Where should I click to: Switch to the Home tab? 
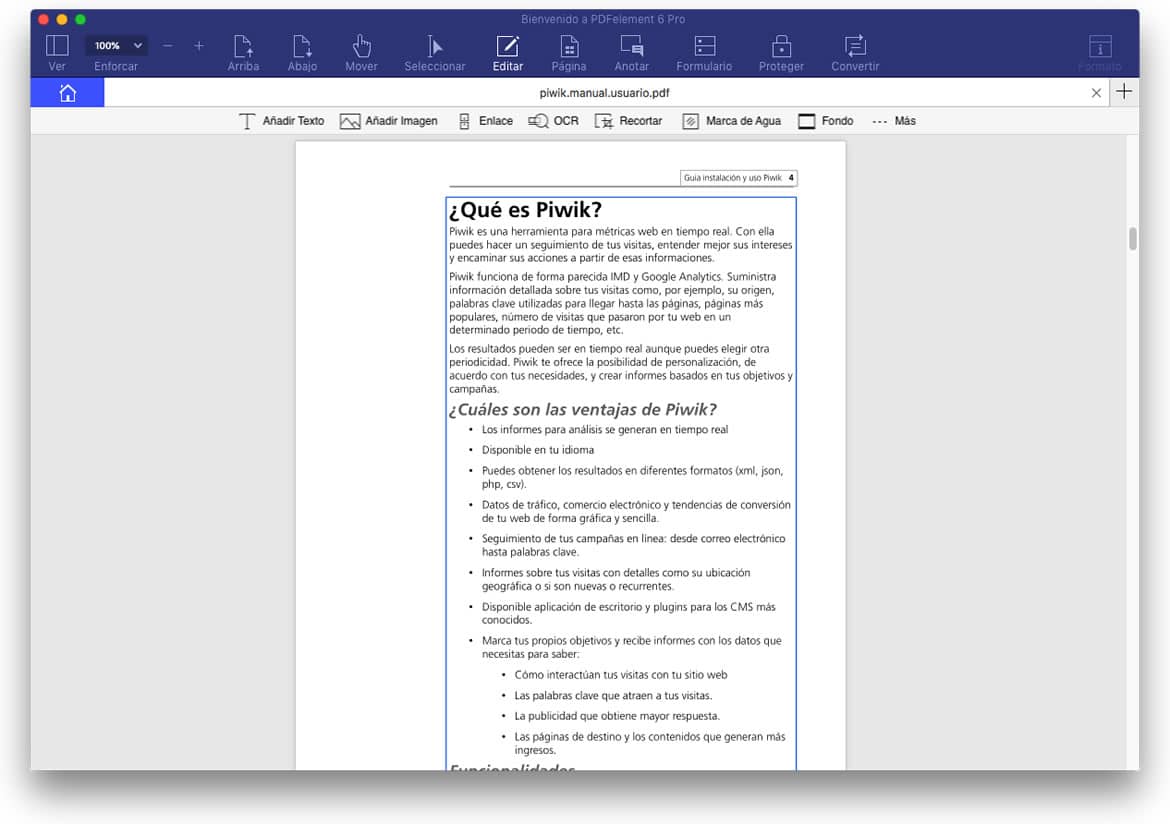click(67, 93)
